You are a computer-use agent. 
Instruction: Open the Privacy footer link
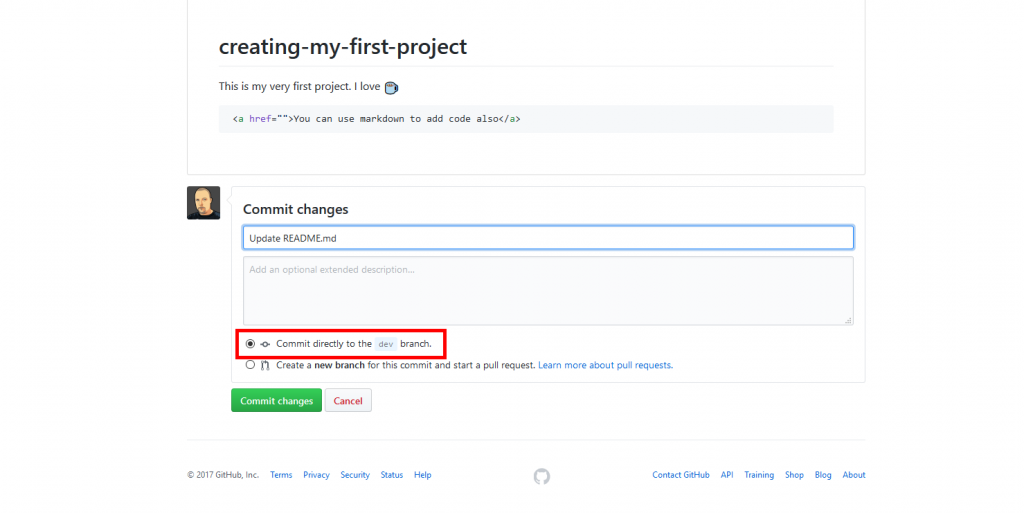pos(316,475)
